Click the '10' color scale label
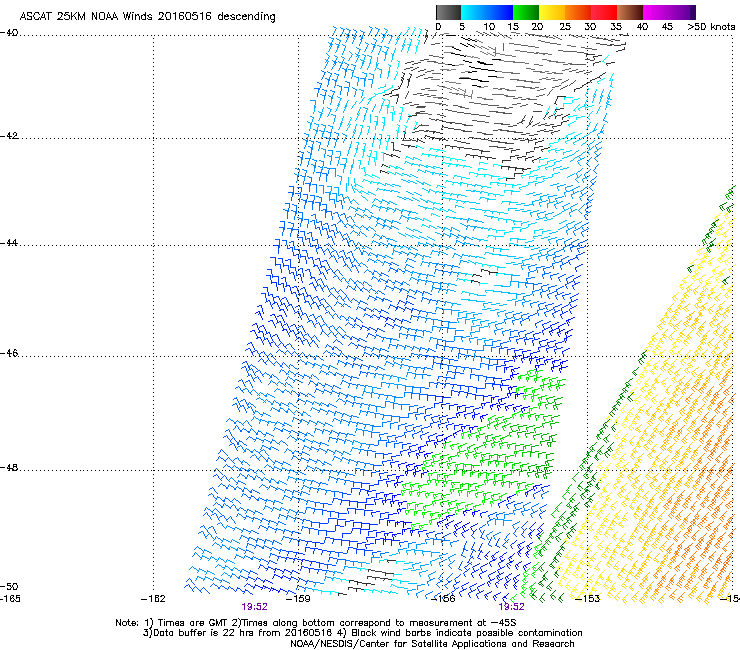Viewport: 740px width, 650px height. point(489,26)
